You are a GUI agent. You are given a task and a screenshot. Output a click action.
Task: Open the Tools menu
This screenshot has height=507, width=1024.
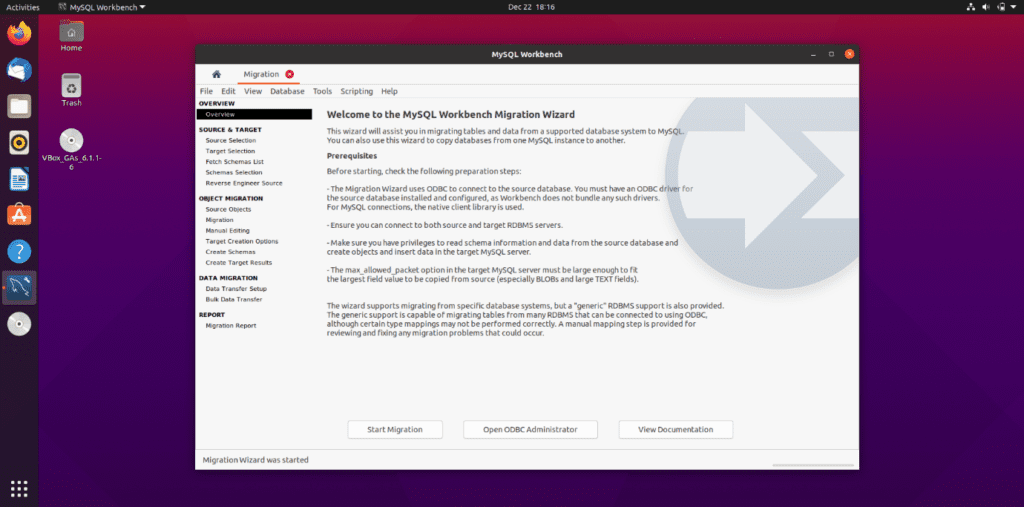[x=322, y=91]
